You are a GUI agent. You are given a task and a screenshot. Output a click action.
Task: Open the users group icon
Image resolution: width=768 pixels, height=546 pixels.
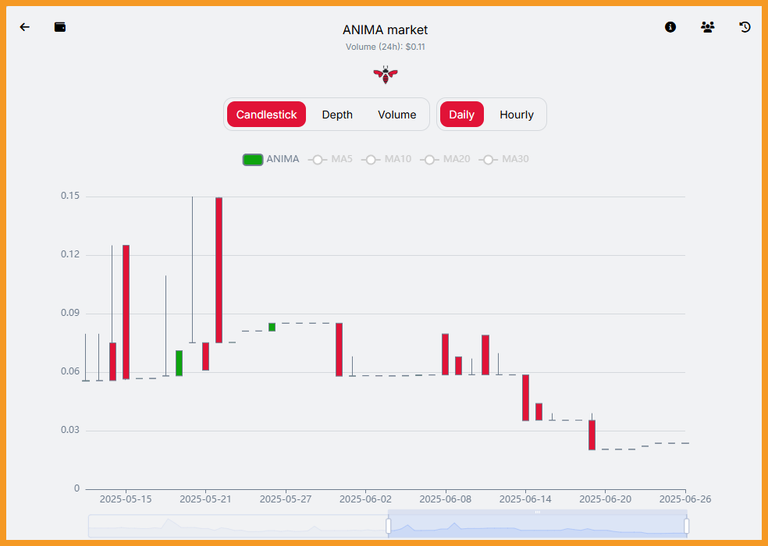coord(707,27)
